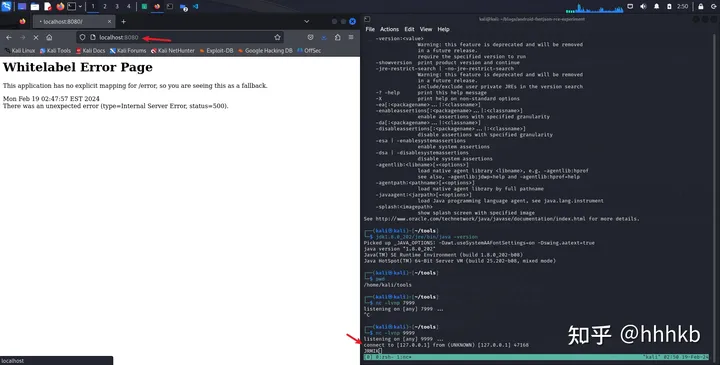Go forward one page in Firefox
The width and height of the screenshot is (720, 365).
pyautogui.click(x=22, y=38)
